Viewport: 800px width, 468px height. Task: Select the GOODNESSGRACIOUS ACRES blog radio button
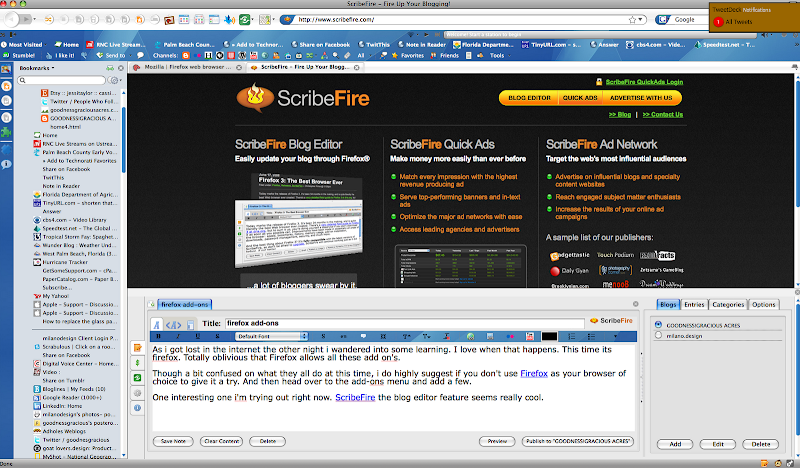(x=658, y=325)
